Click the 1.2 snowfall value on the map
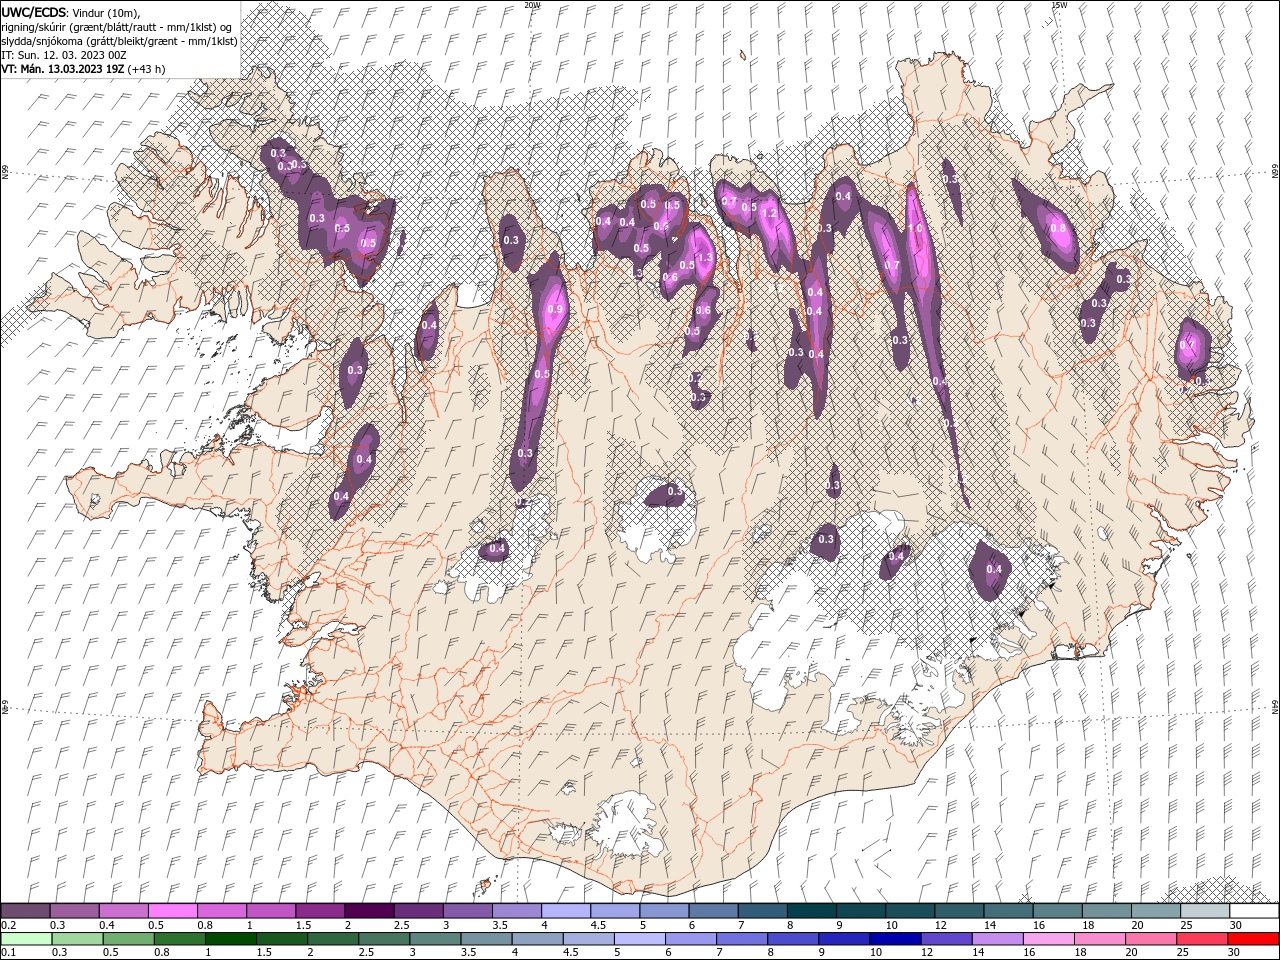This screenshot has width=1280, height=960. click(x=770, y=213)
